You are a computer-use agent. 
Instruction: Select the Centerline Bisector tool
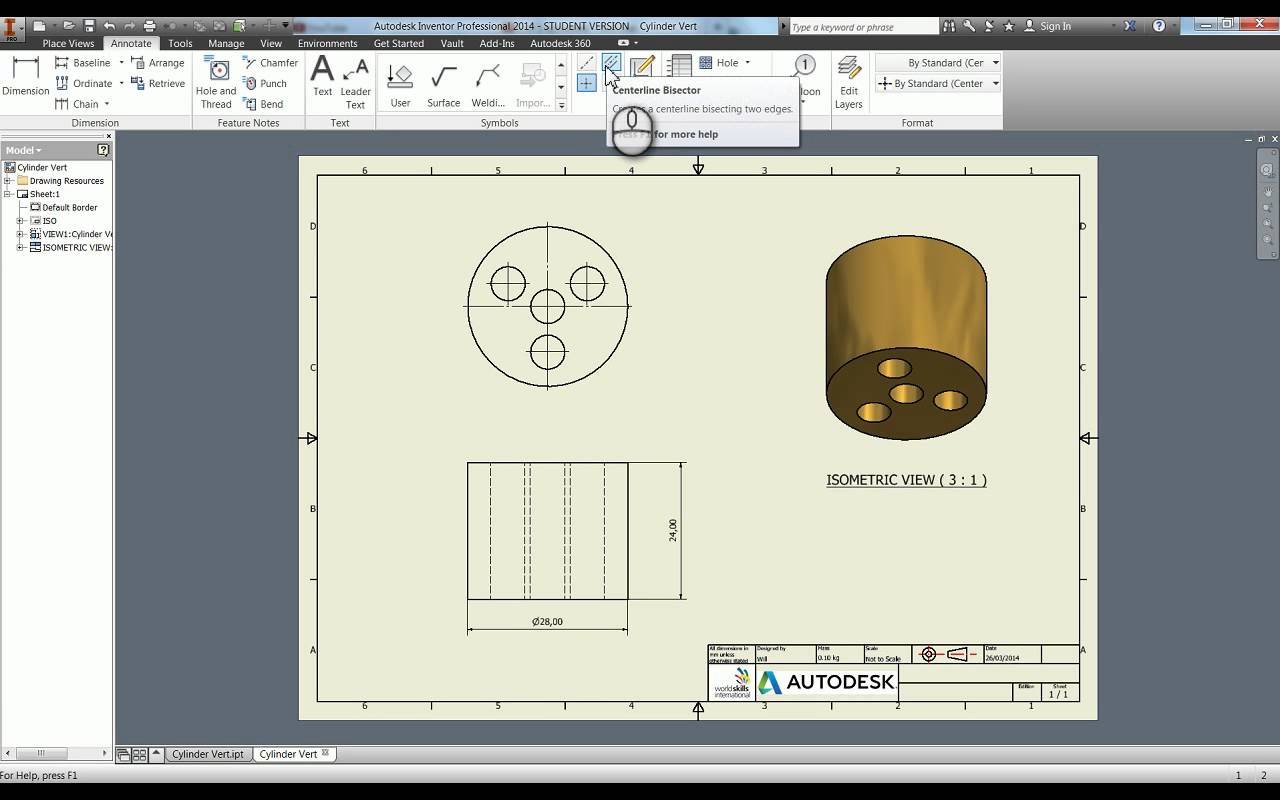pos(611,62)
